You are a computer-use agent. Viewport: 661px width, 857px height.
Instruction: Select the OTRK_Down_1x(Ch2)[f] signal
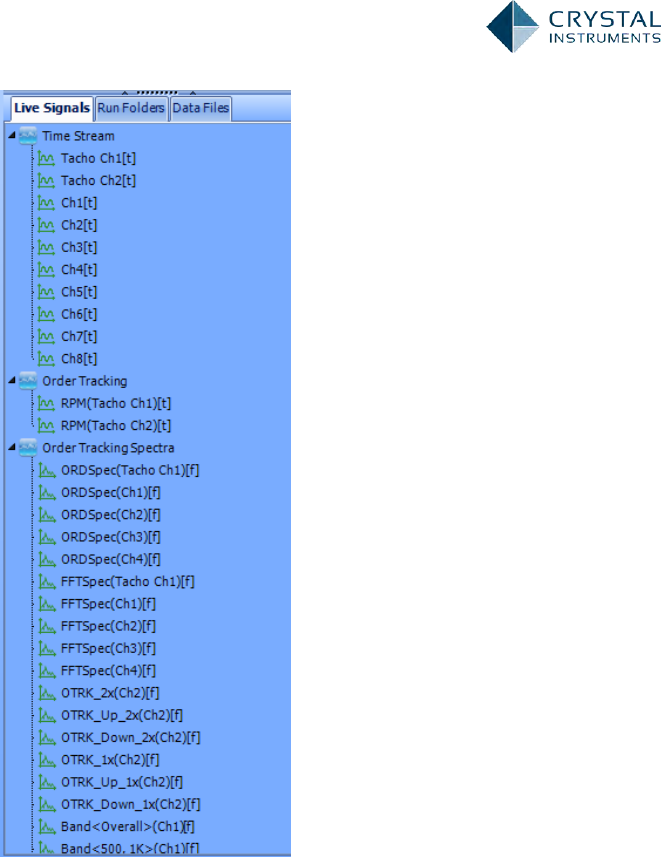click(x=131, y=805)
